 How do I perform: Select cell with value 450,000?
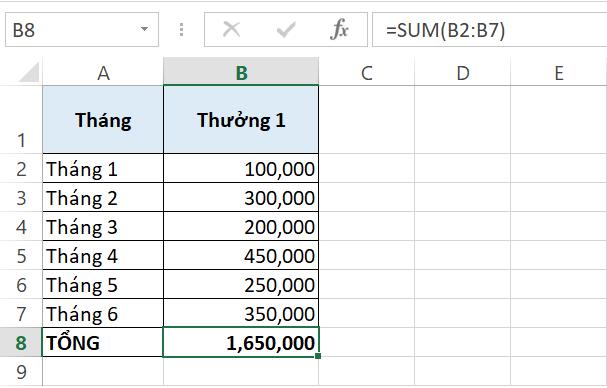(x=241, y=256)
